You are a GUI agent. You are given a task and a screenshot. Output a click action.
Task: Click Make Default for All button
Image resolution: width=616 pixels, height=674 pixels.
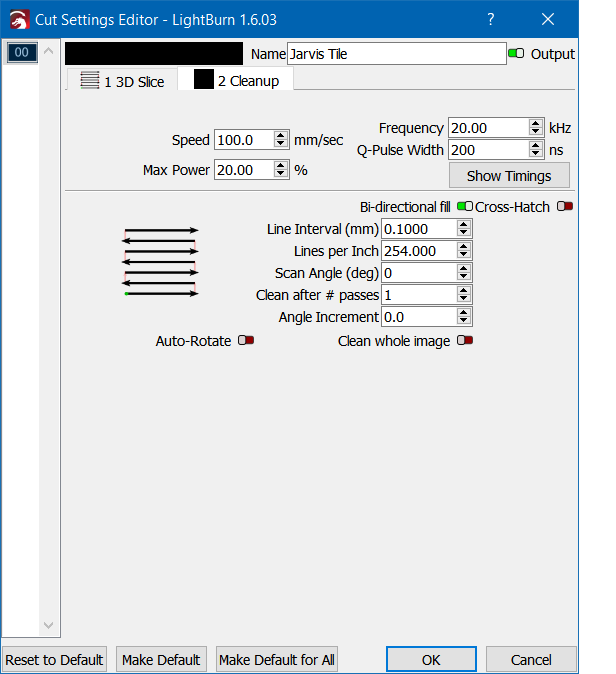pyautogui.click(x=277, y=659)
